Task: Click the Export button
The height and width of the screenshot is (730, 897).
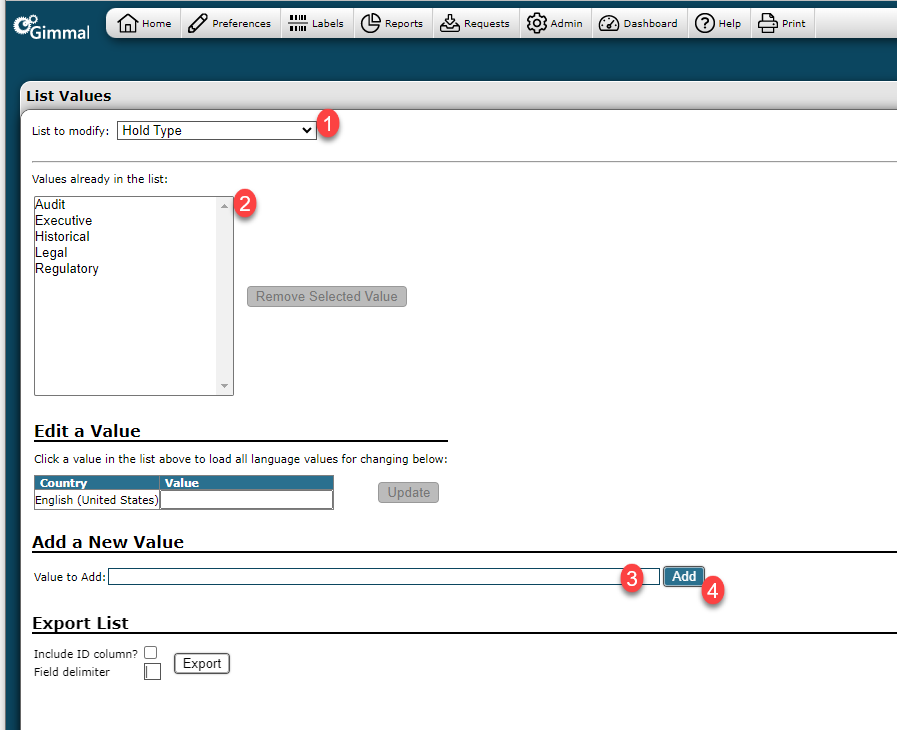Action: coord(202,664)
